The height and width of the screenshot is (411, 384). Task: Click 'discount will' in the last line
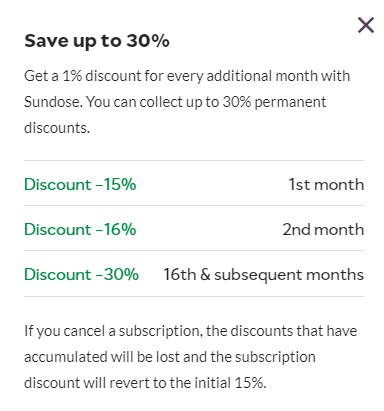[x=65, y=383]
